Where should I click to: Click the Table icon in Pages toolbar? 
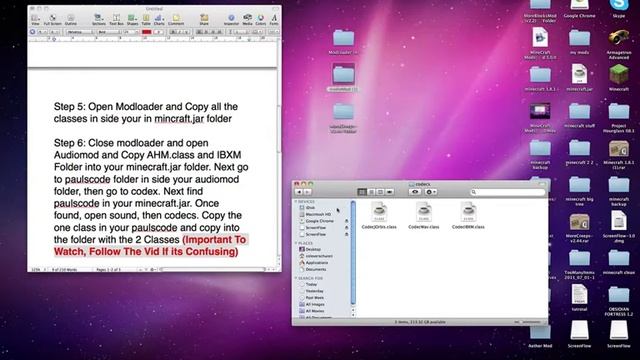[146, 19]
